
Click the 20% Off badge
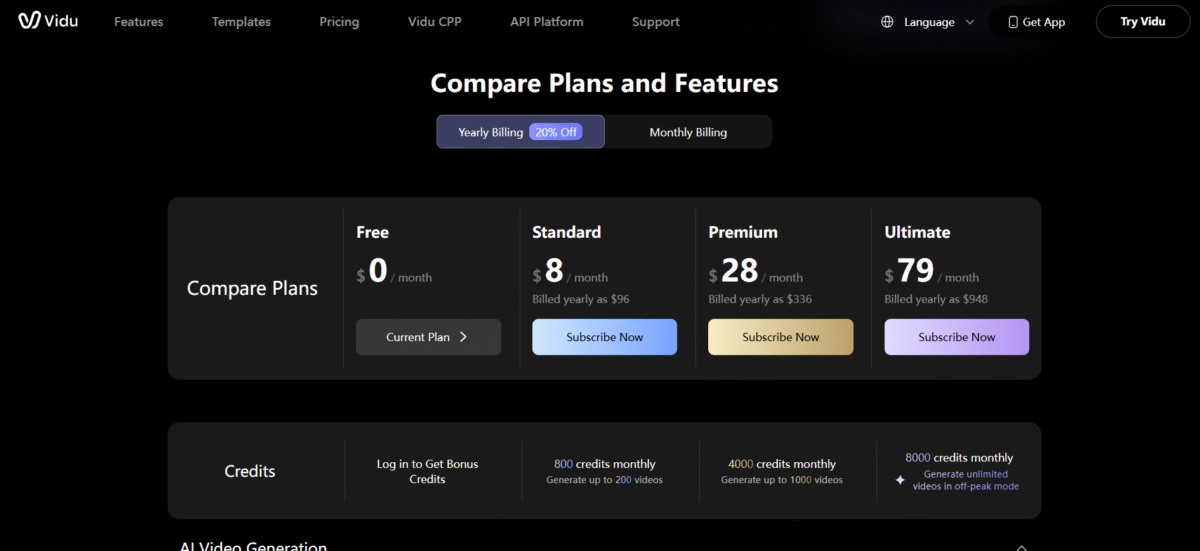click(x=555, y=132)
